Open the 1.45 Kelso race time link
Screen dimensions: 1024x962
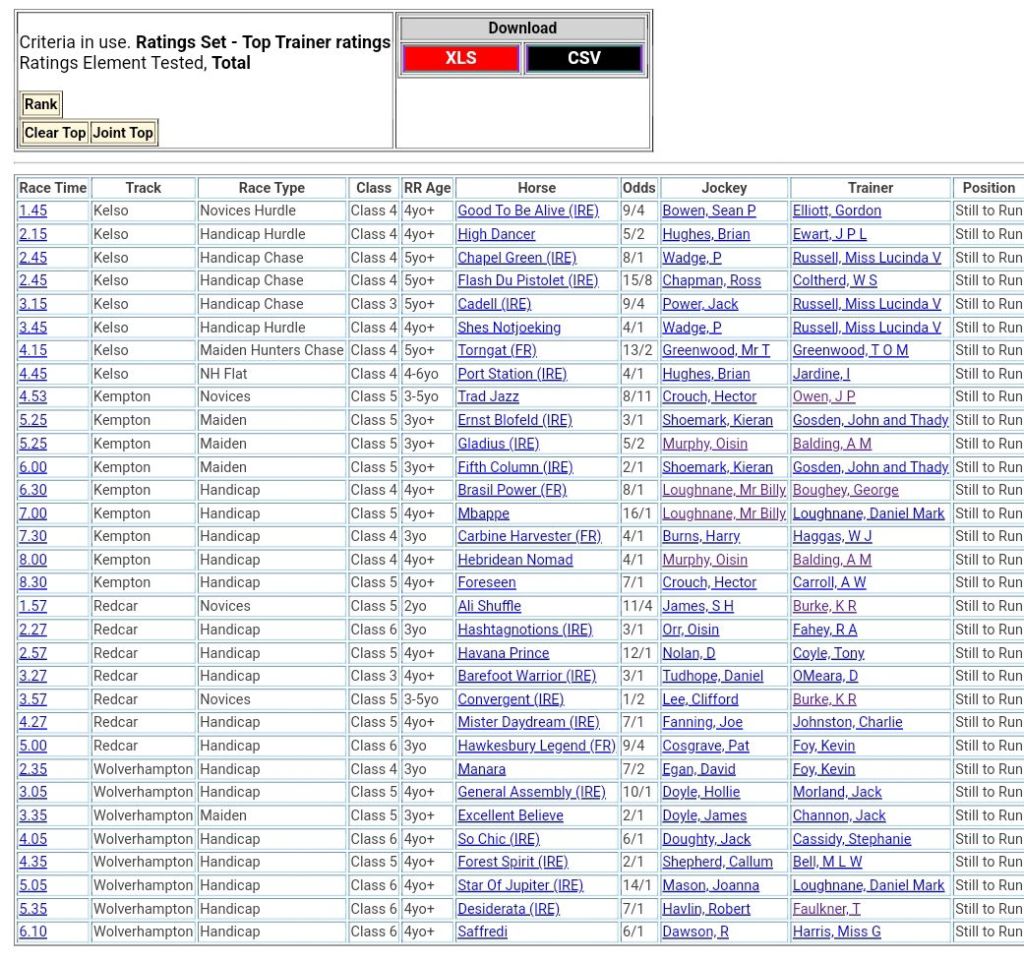pyautogui.click(x=32, y=211)
